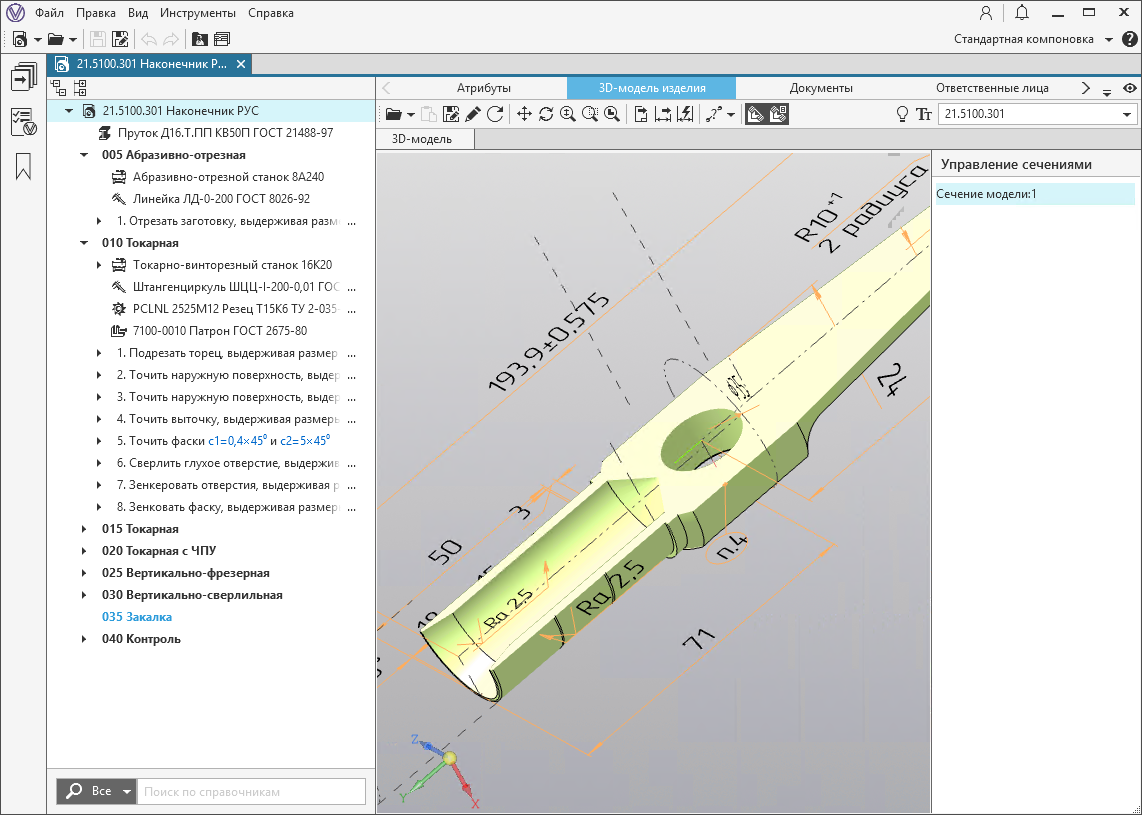
Task: Open the Инструменты menu
Action: tap(196, 13)
